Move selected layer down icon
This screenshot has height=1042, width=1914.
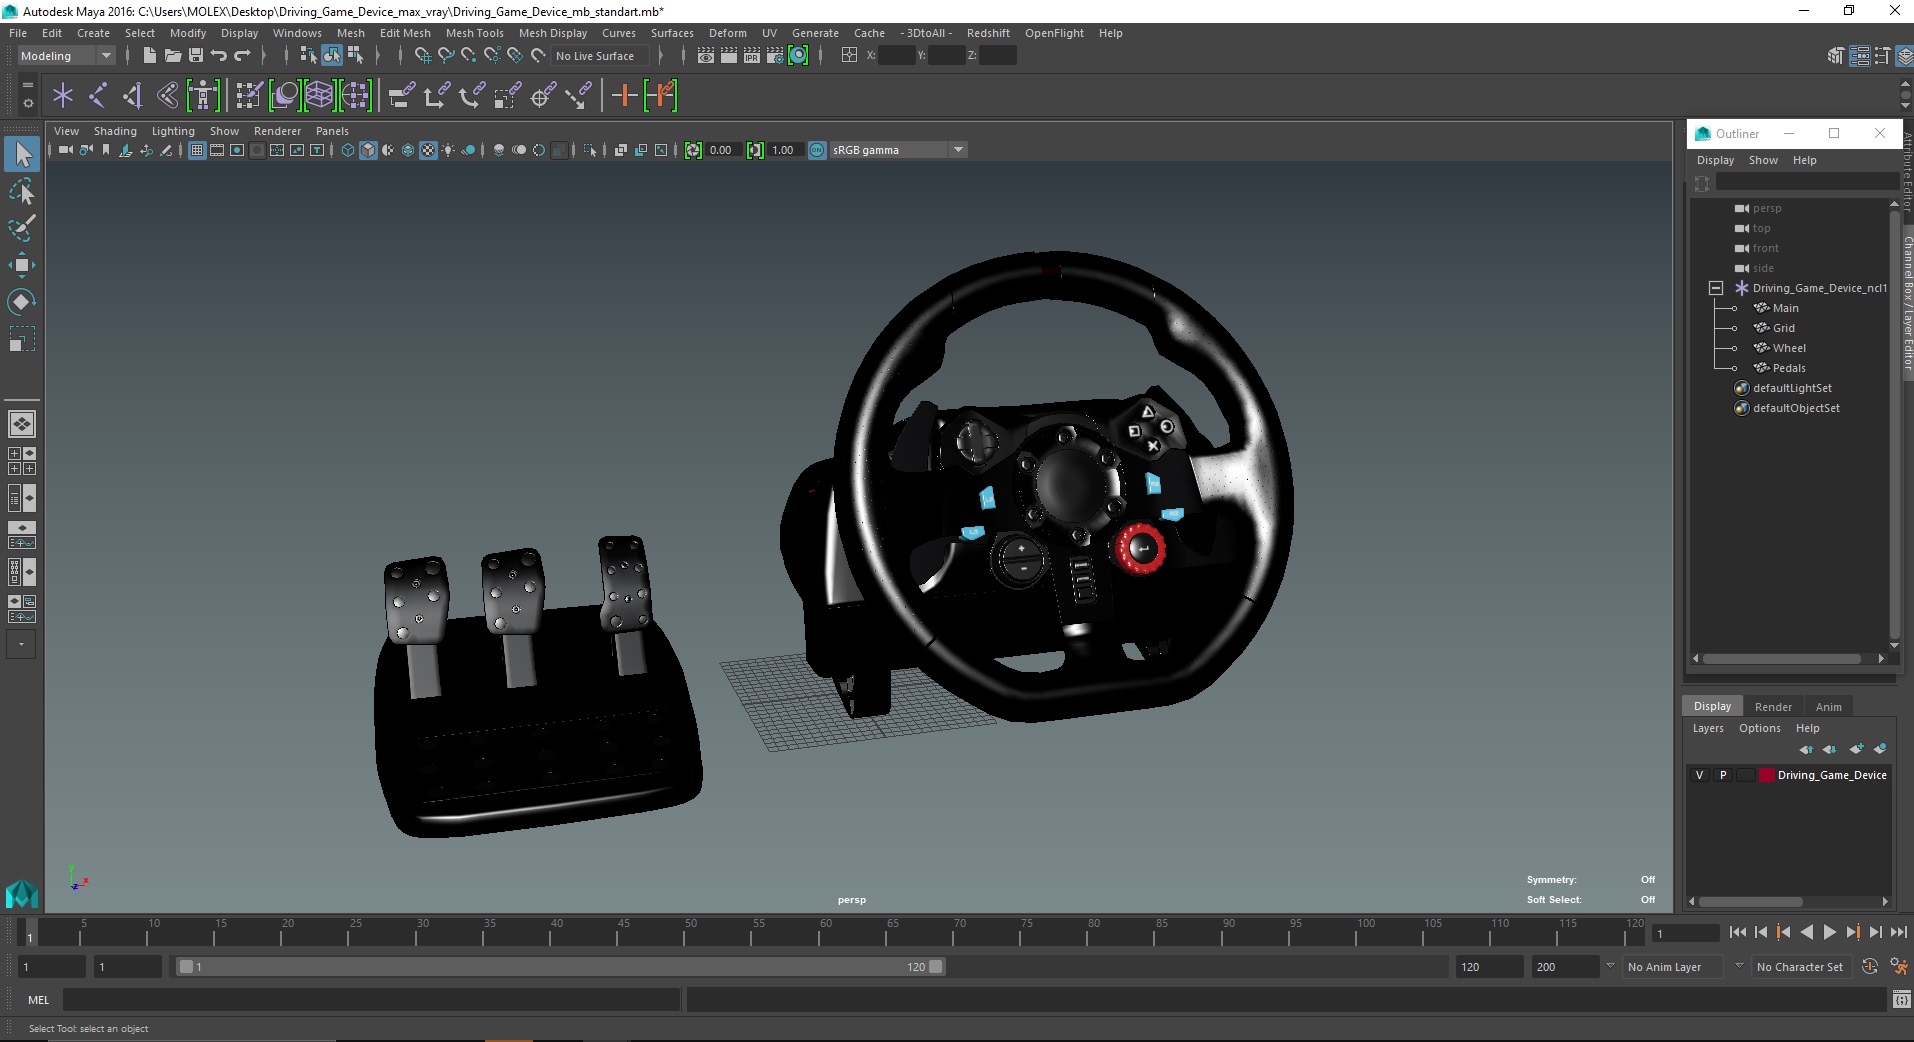pyautogui.click(x=1830, y=749)
